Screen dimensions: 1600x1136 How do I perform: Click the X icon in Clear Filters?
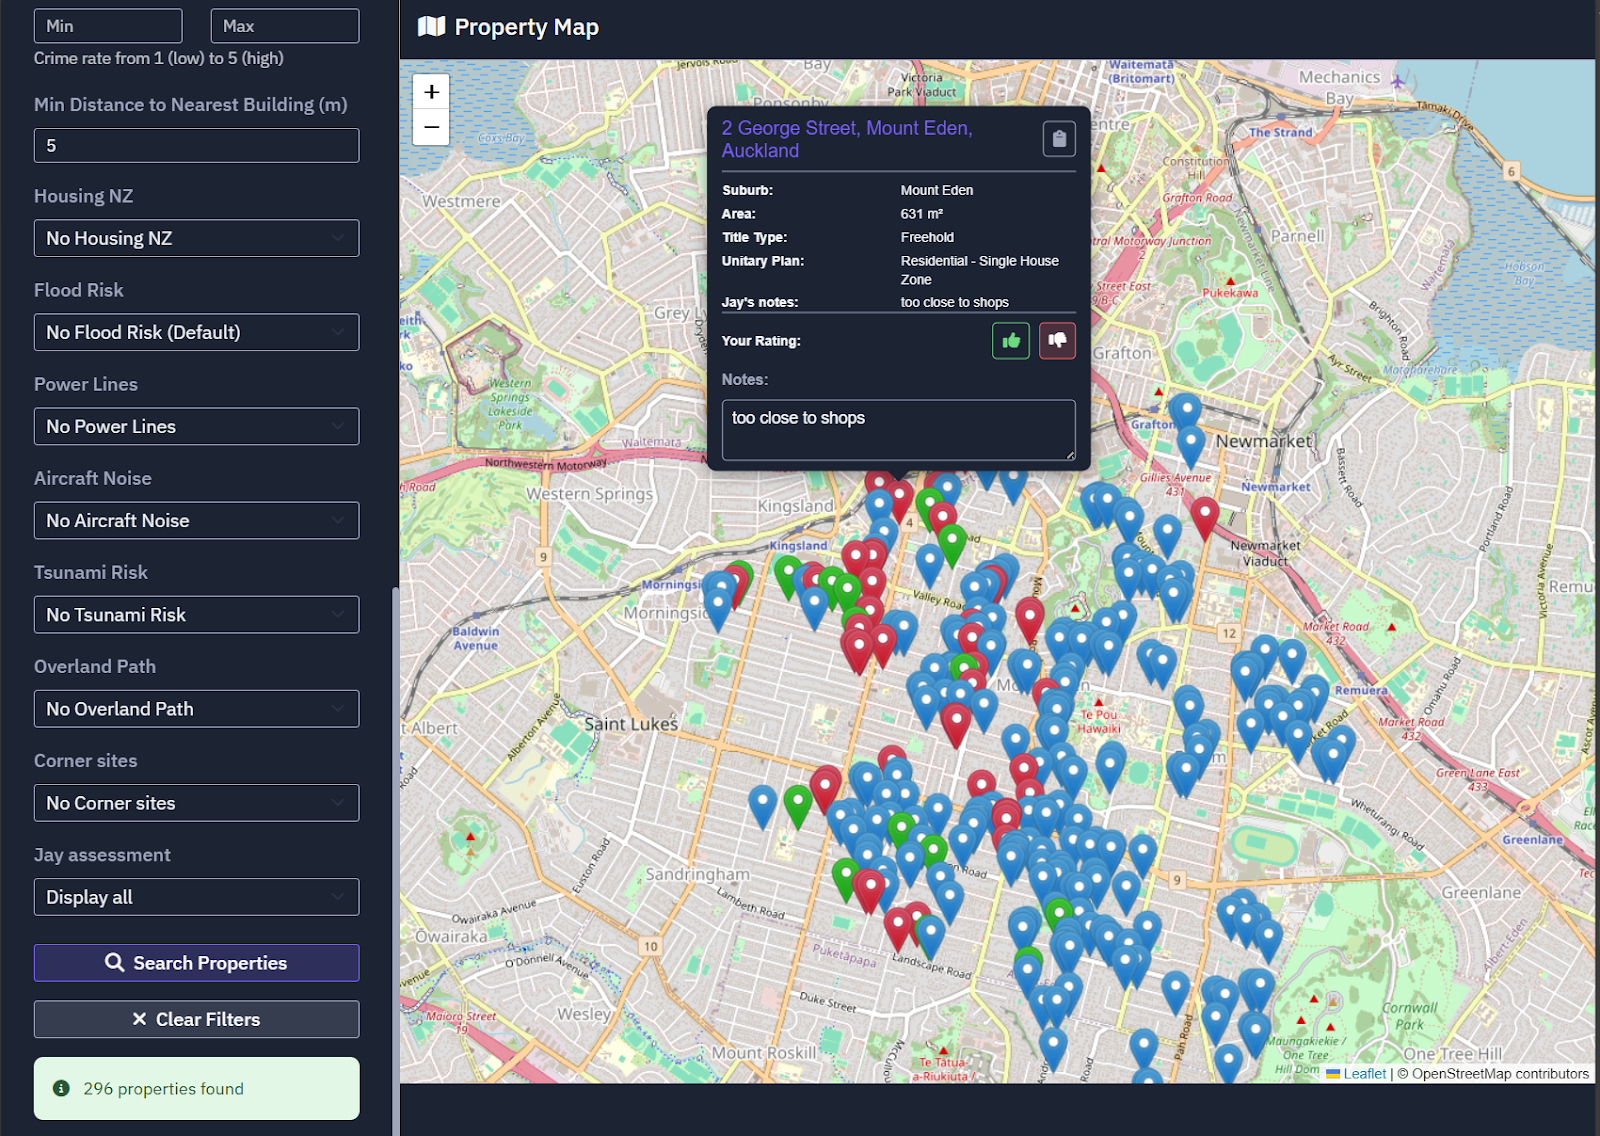click(x=138, y=1019)
